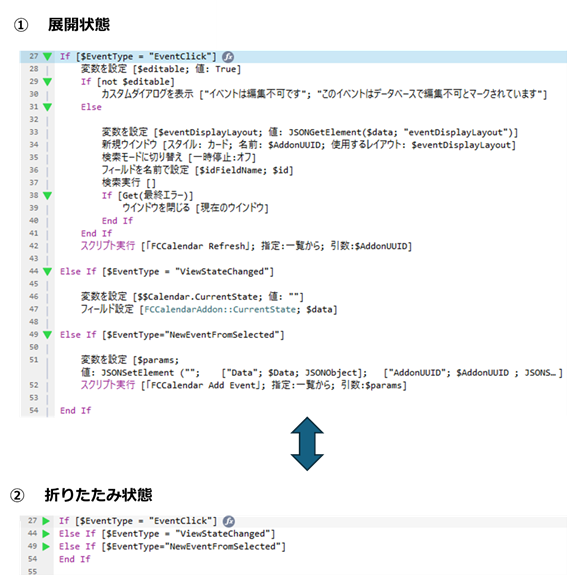
Task: Select the スクリプト実行 FCCalendar Refresh step
Action: tap(246, 246)
